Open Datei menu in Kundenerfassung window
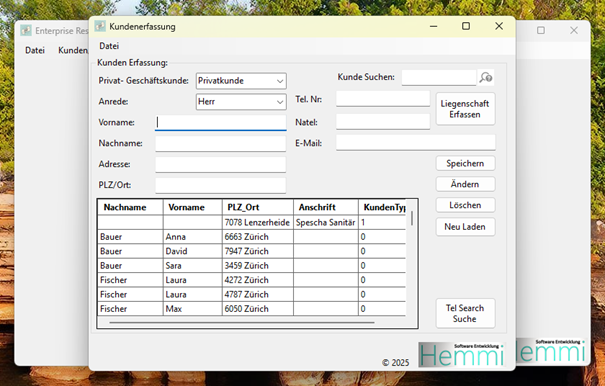The height and width of the screenshot is (386, 605). point(109,46)
